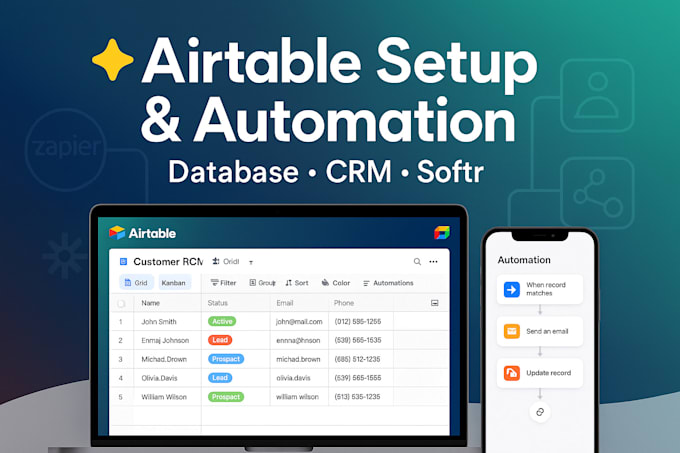Open Automations in the table toolbar

click(388, 283)
